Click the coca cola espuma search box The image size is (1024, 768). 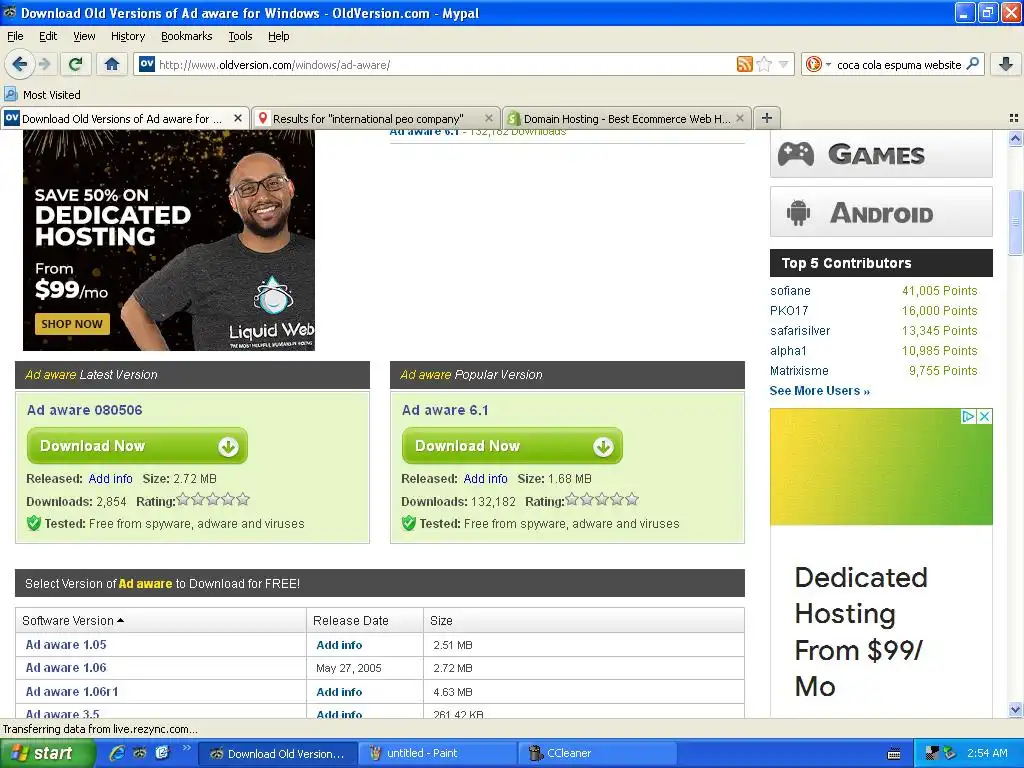(x=899, y=64)
